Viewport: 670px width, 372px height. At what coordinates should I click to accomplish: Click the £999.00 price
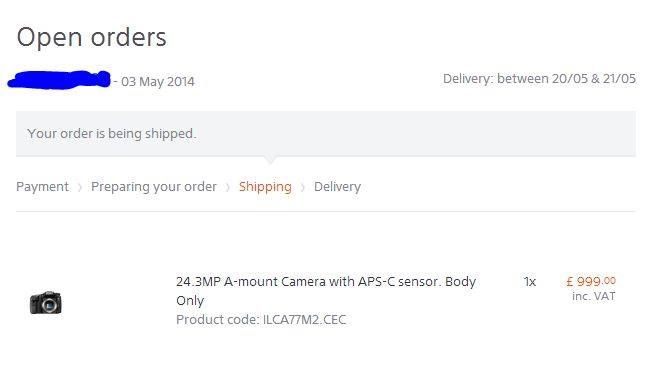[591, 281]
